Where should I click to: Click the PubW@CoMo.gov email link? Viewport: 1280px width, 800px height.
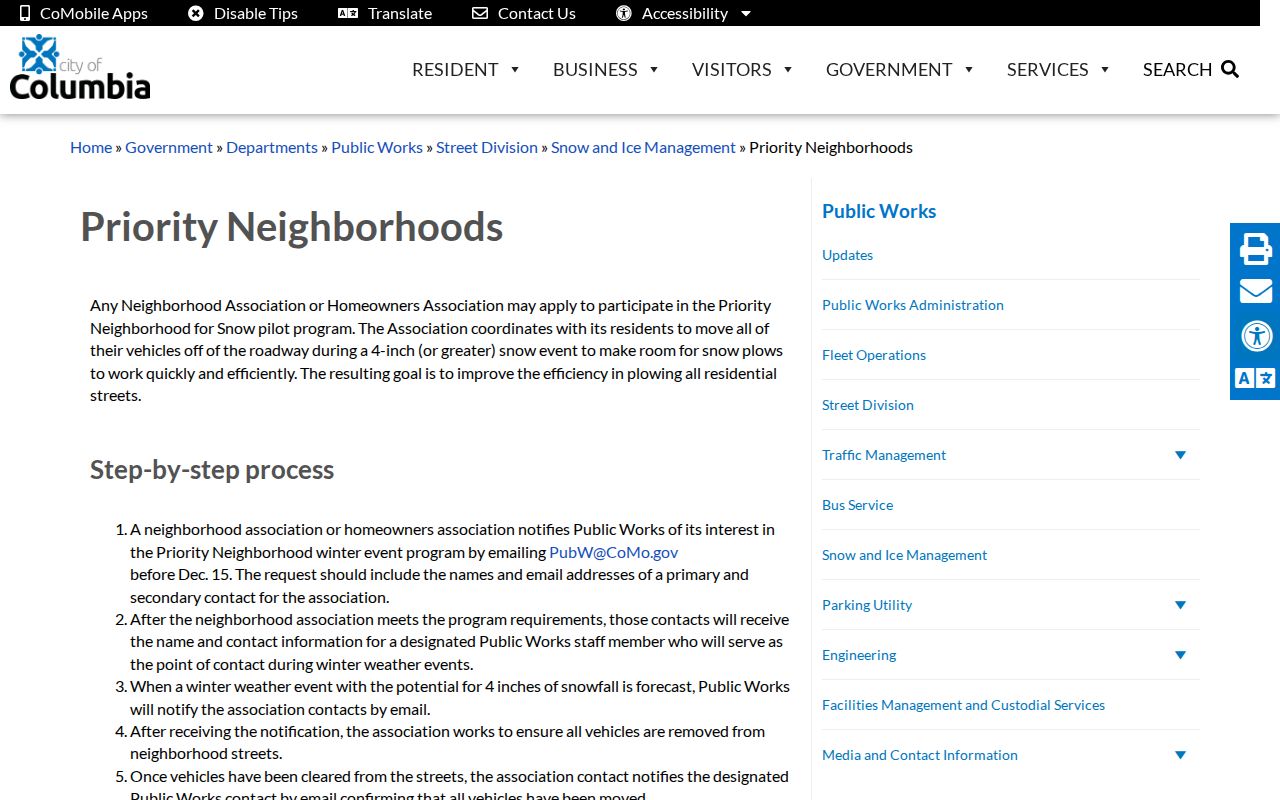point(614,552)
